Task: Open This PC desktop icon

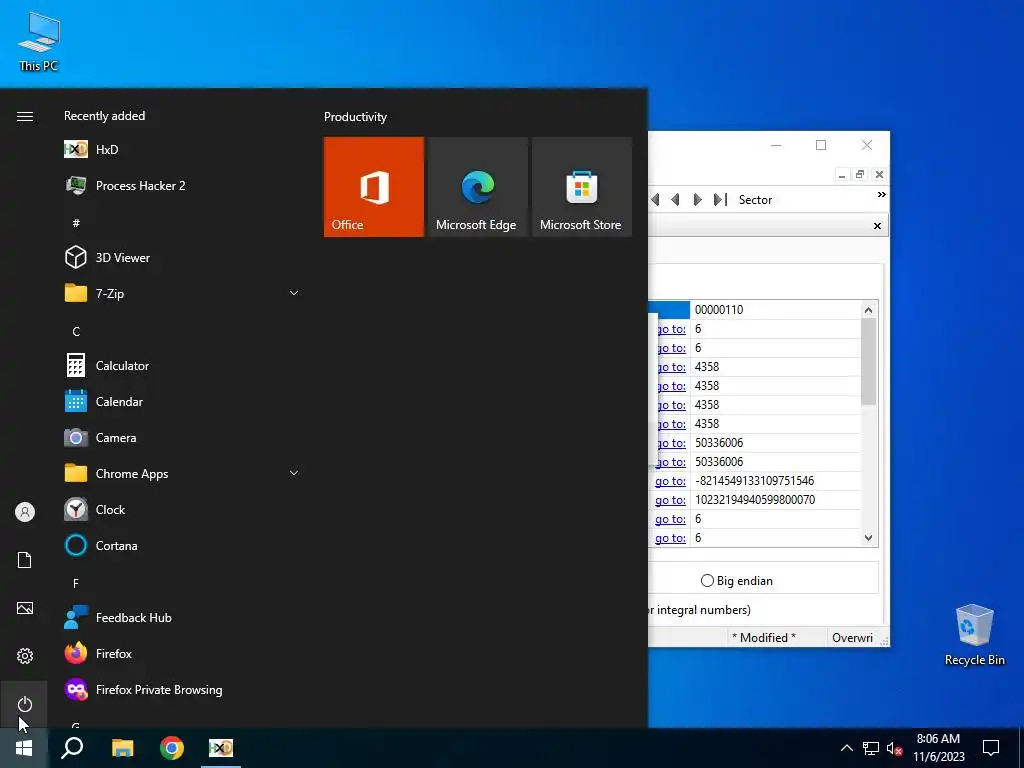Action: [39, 42]
